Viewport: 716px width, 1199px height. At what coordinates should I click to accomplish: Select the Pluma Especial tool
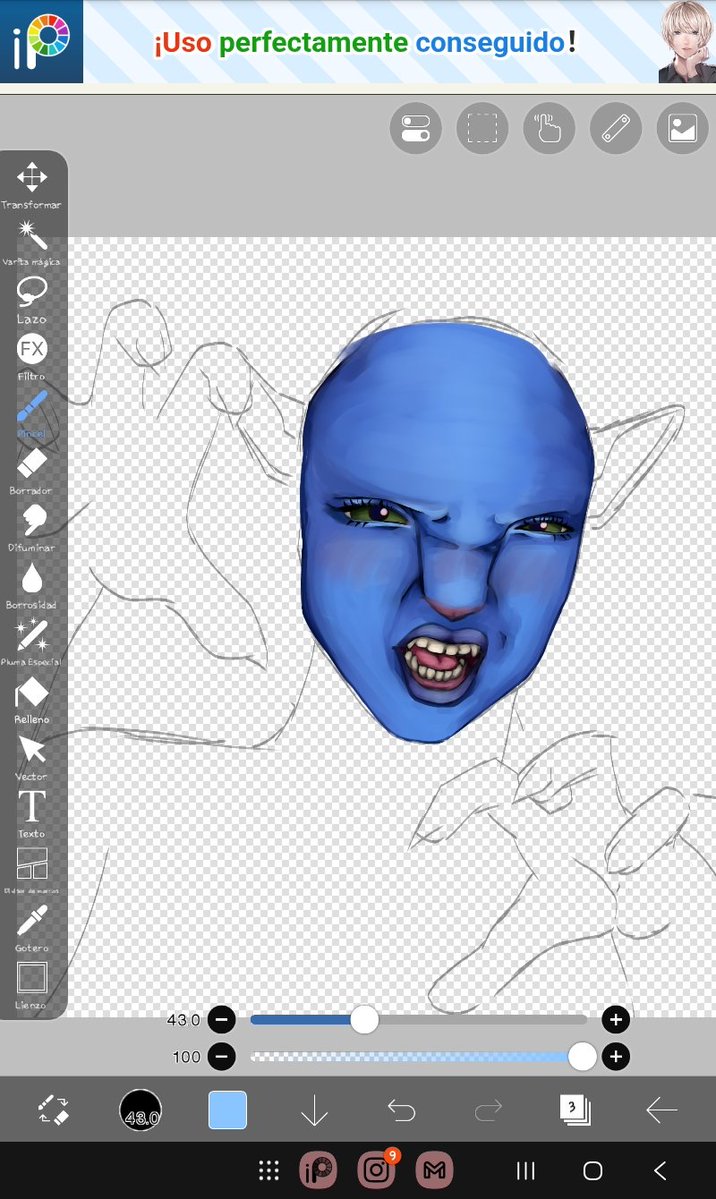click(31, 642)
